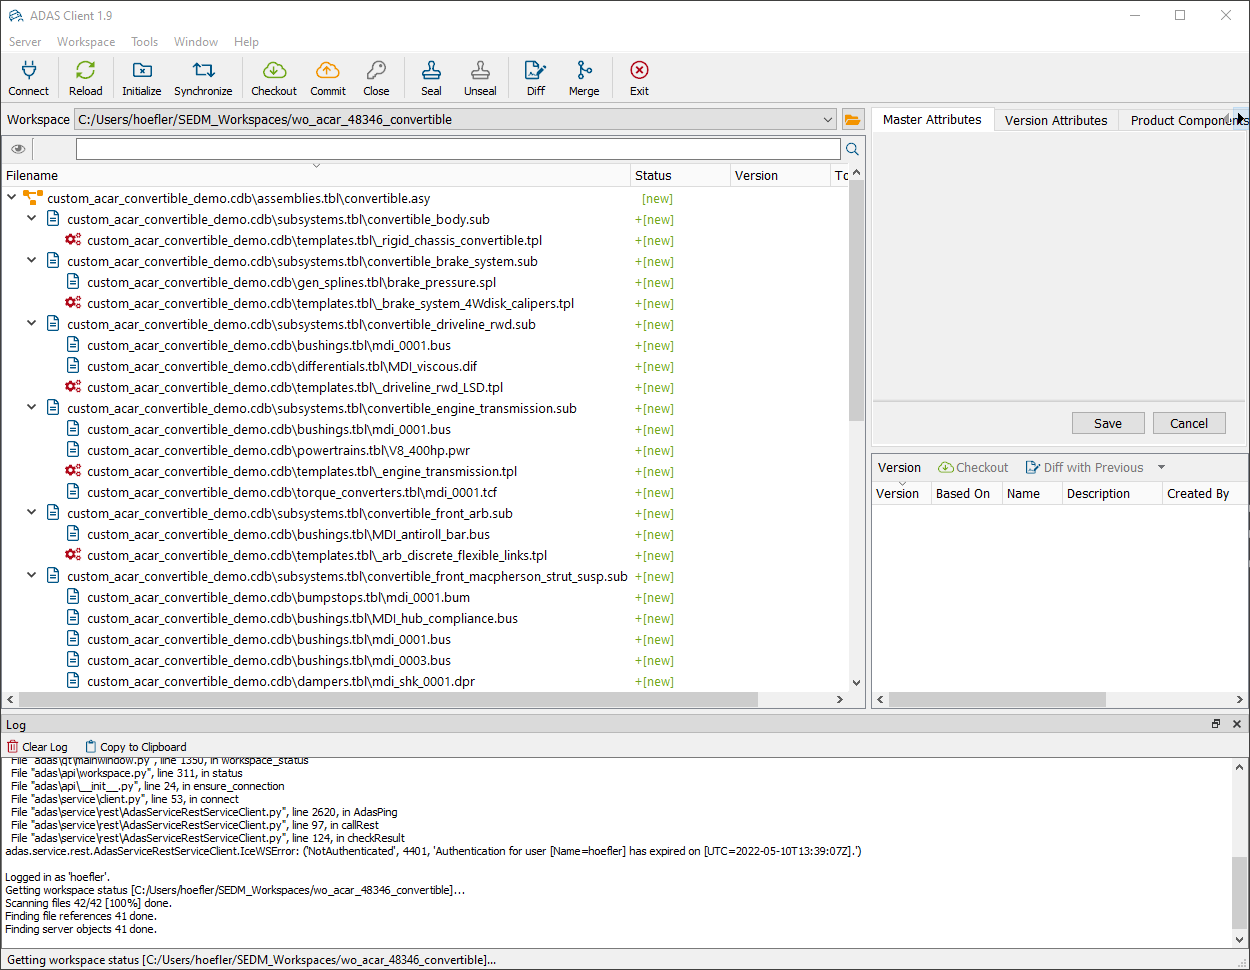Viewport: 1250px width, 970px height.
Task: Switch to the Version Attributes tab
Action: pos(1056,120)
